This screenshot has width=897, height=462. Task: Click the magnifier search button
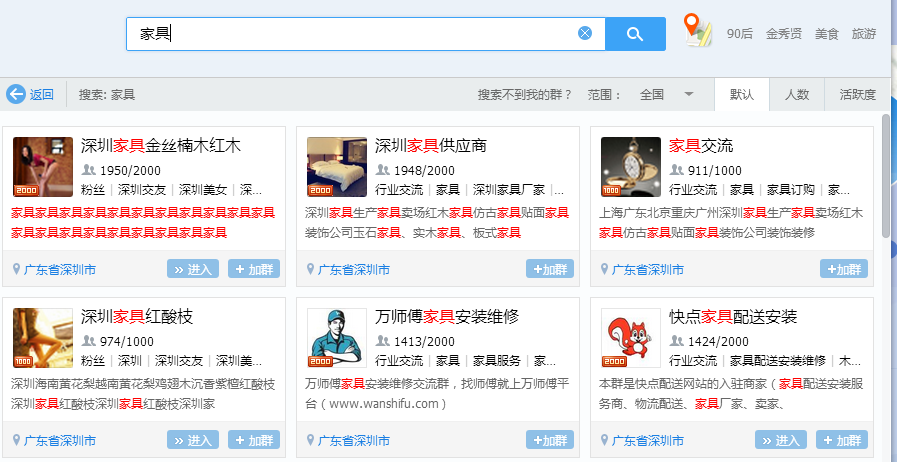pos(635,34)
